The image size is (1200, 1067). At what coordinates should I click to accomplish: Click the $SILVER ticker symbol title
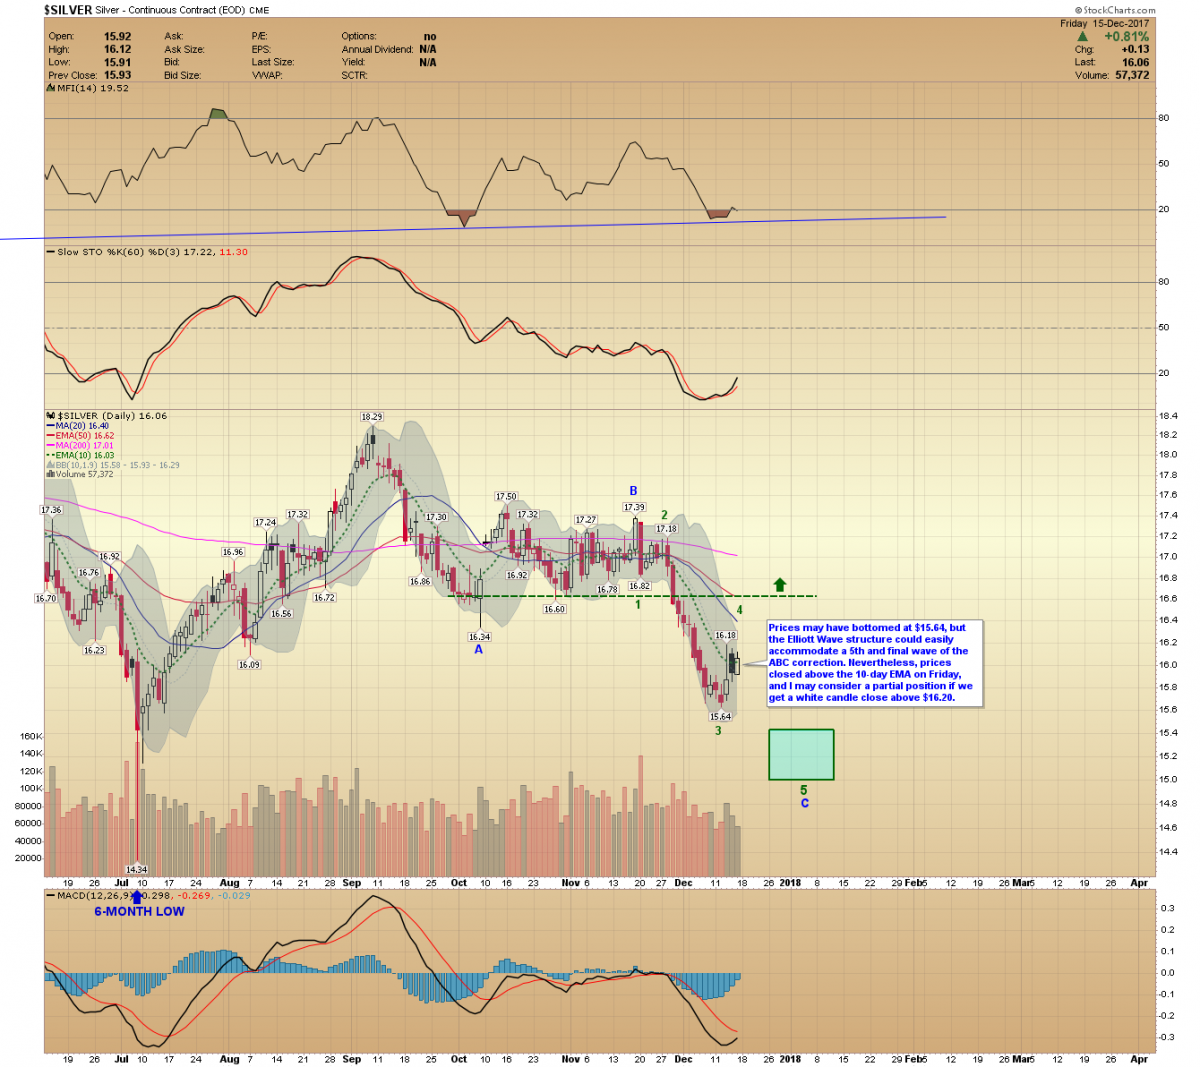click(67, 10)
